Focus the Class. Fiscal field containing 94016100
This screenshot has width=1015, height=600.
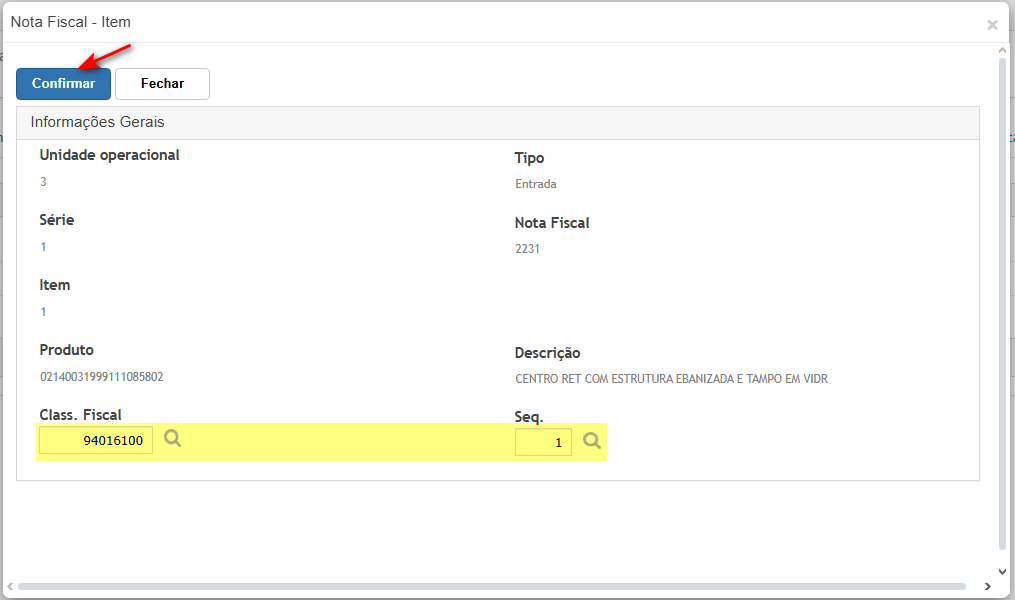pyautogui.click(x=96, y=440)
